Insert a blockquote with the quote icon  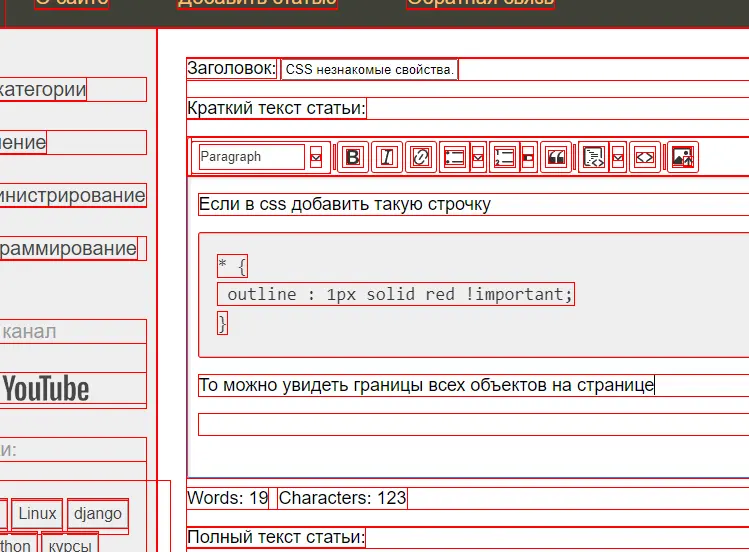pyautogui.click(x=556, y=157)
